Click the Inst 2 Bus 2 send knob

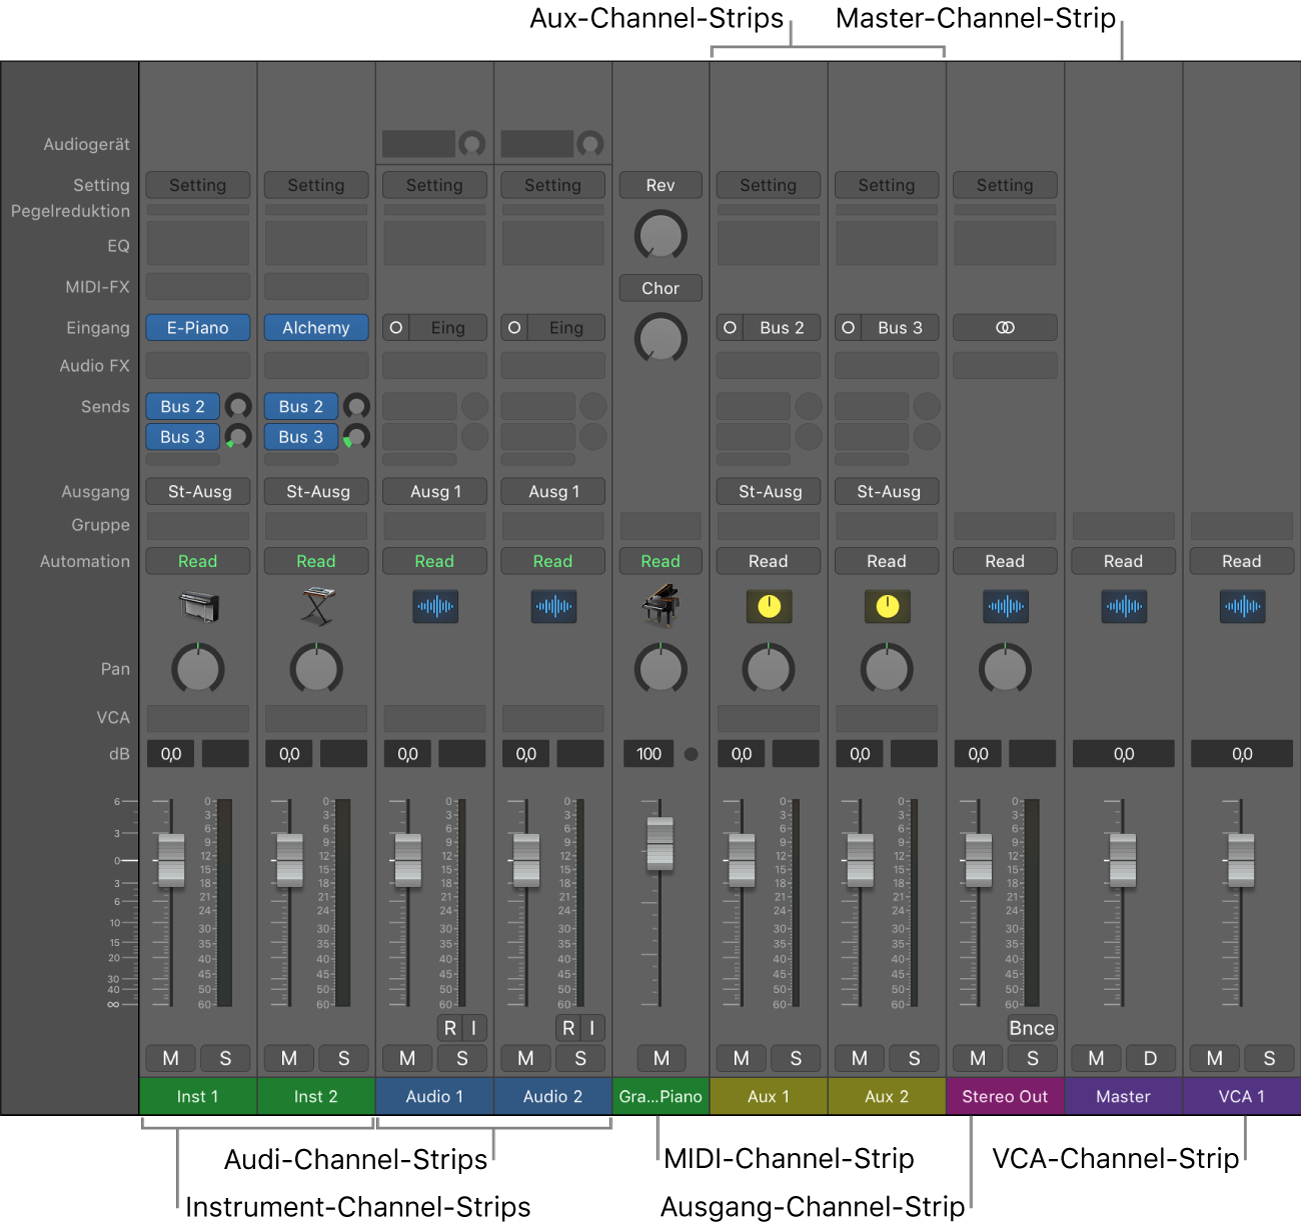tap(356, 406)
